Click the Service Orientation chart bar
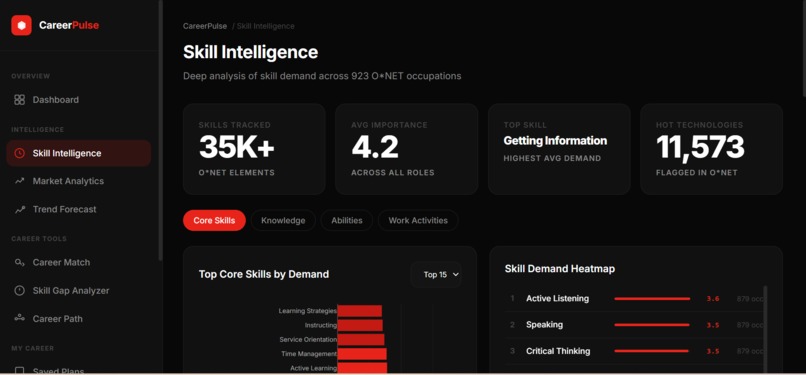 tap(361, 340)
